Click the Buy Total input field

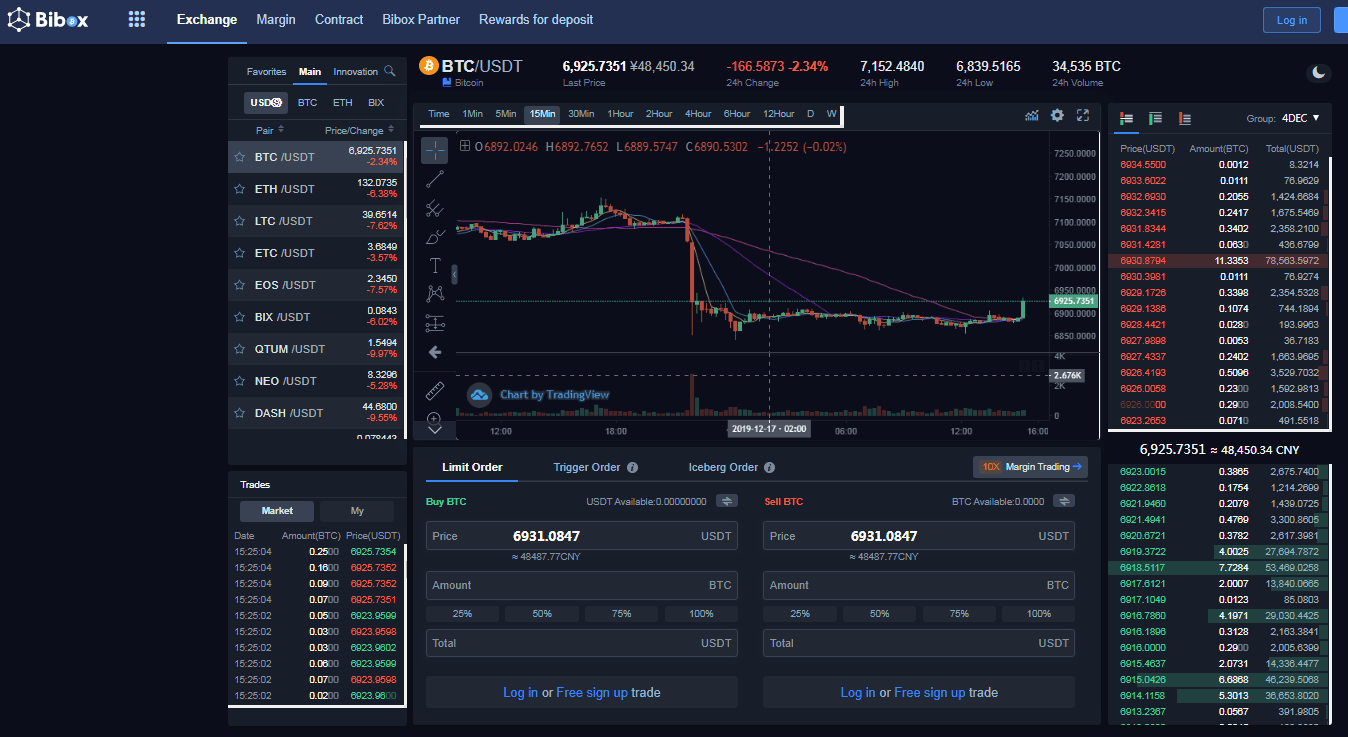pos(582,643)
